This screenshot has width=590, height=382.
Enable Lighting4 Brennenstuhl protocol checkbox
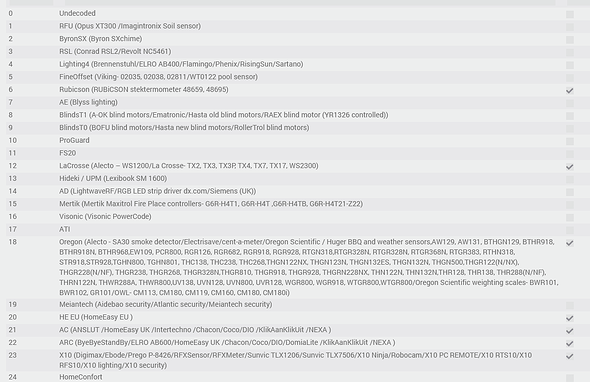570,65
